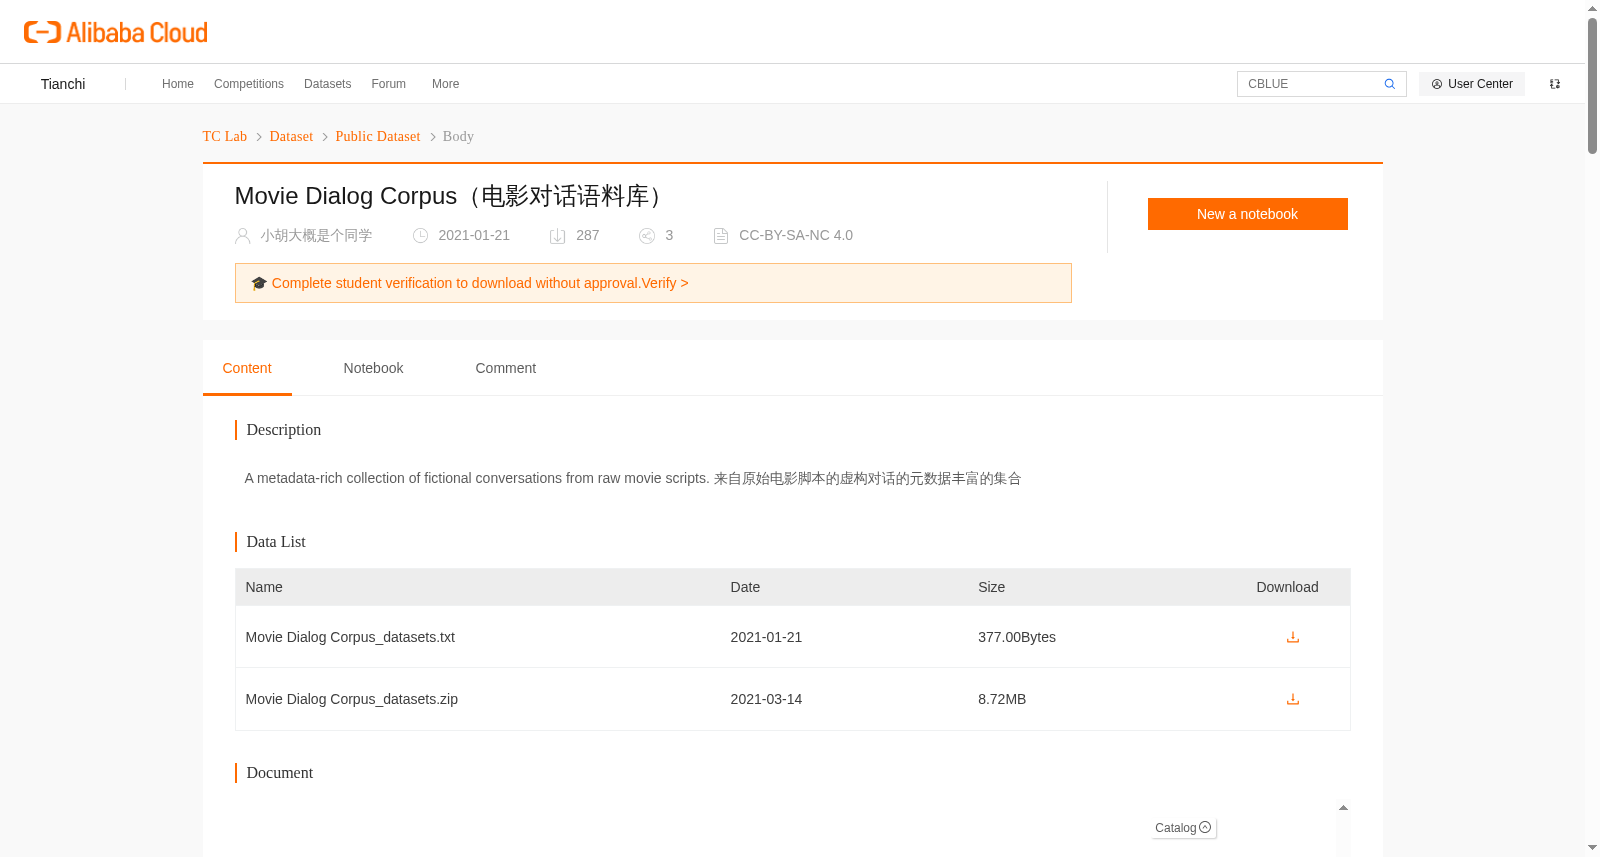Image resolution: width=1600 pixels, height=857 pixels.
Task: Open the Forum menu item
Action: [x=388, y=84]
